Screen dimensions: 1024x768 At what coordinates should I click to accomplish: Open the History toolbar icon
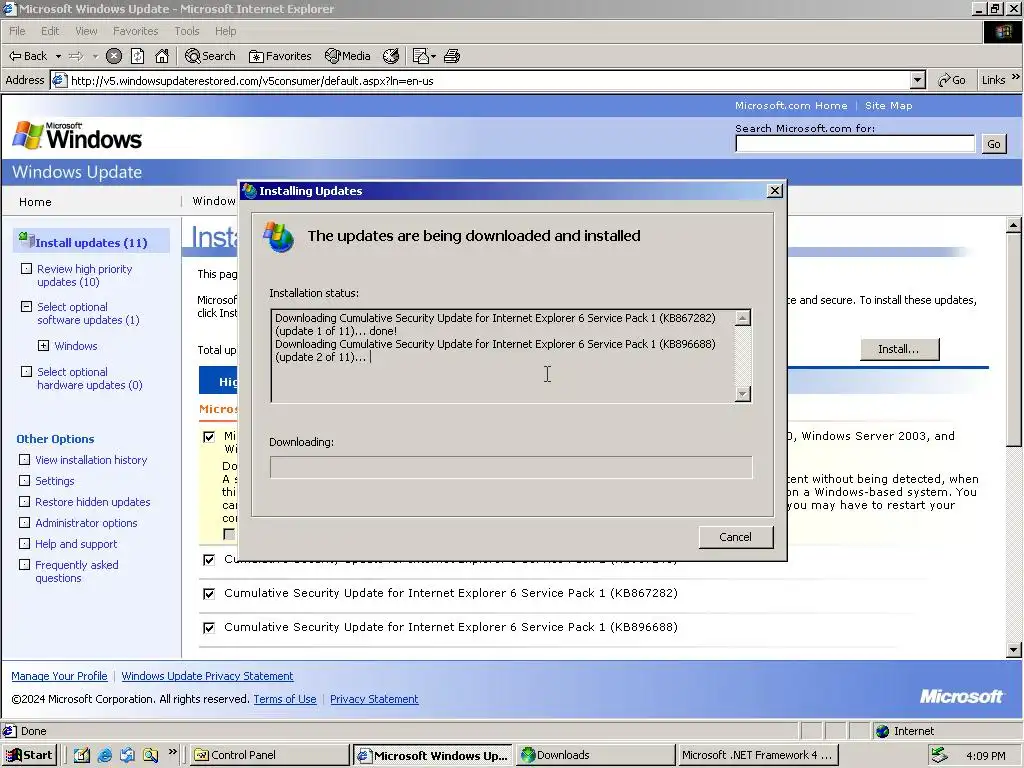391,56
